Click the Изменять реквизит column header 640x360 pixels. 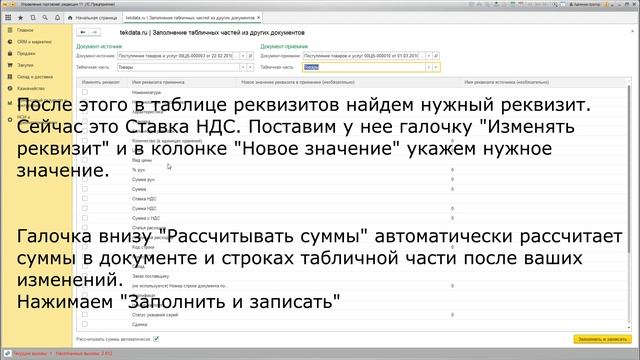(101, 82)
